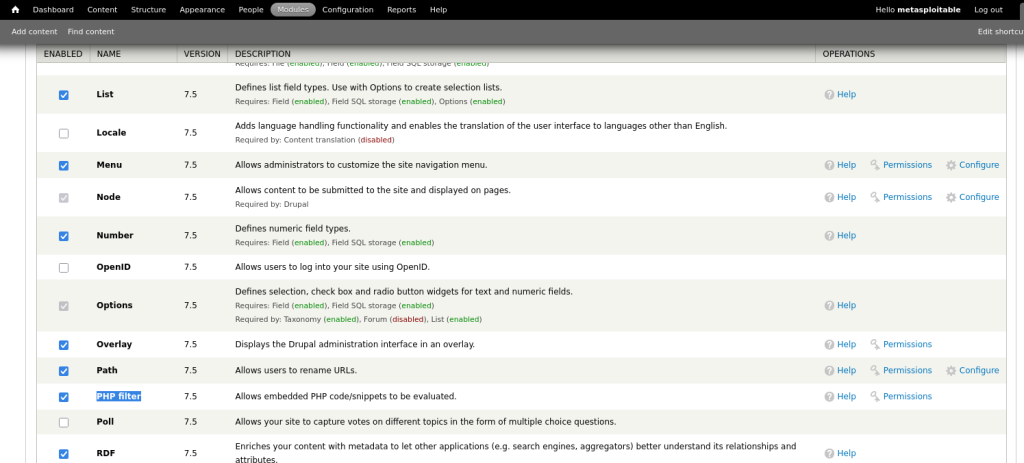Click the 7.5 version value in the Overlay row
This screenshot has height=463, width=1024.
coord(190,344)
